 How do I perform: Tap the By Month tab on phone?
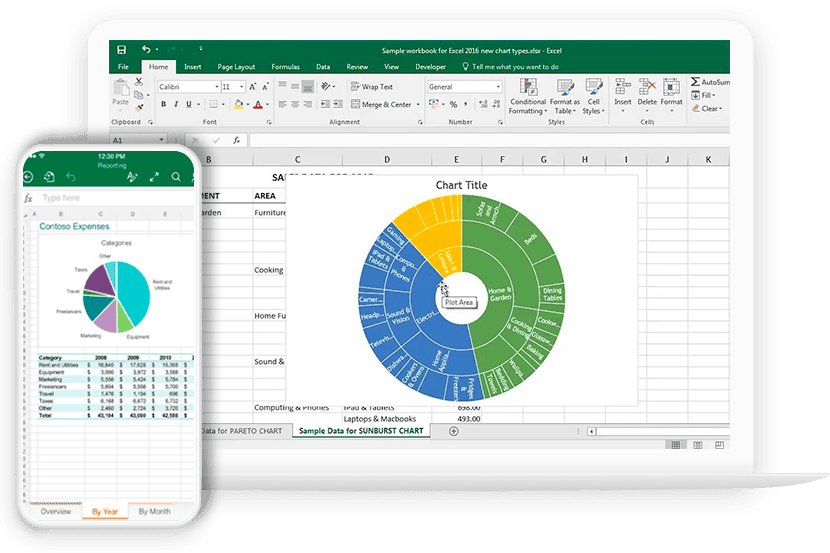coord(155,512)
